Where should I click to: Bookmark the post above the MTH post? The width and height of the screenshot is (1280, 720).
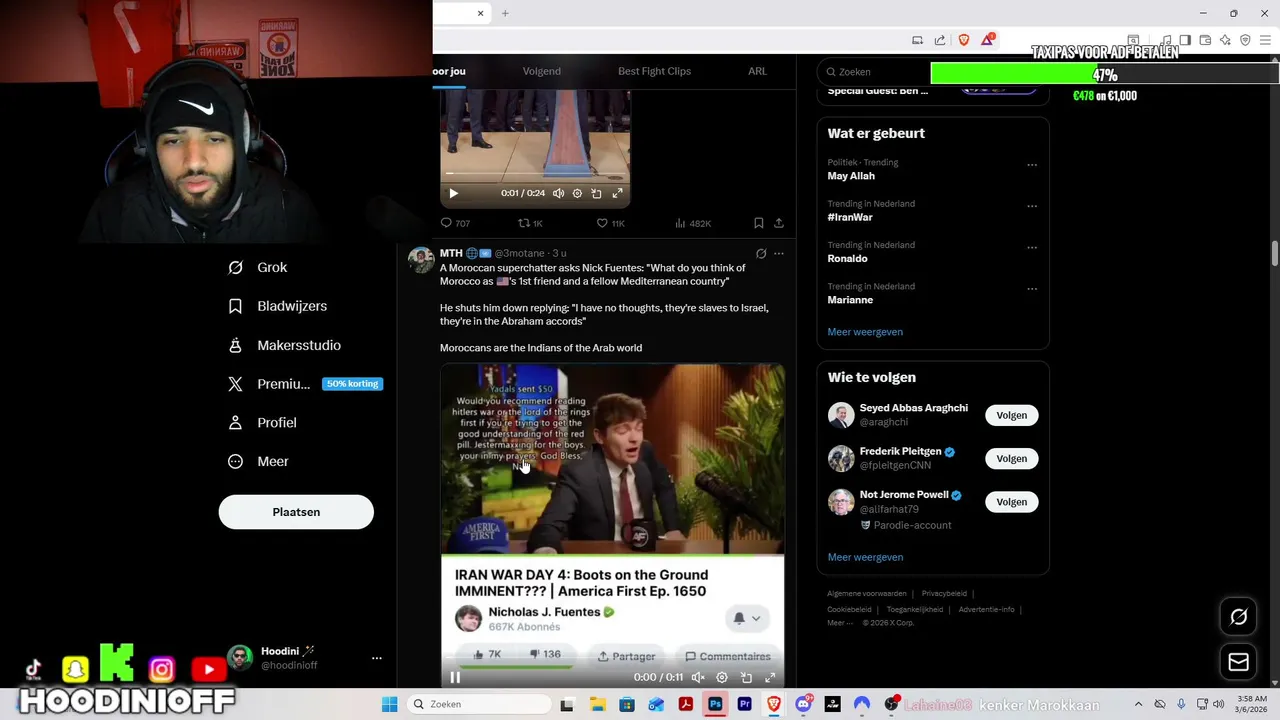tap(759, 223)
